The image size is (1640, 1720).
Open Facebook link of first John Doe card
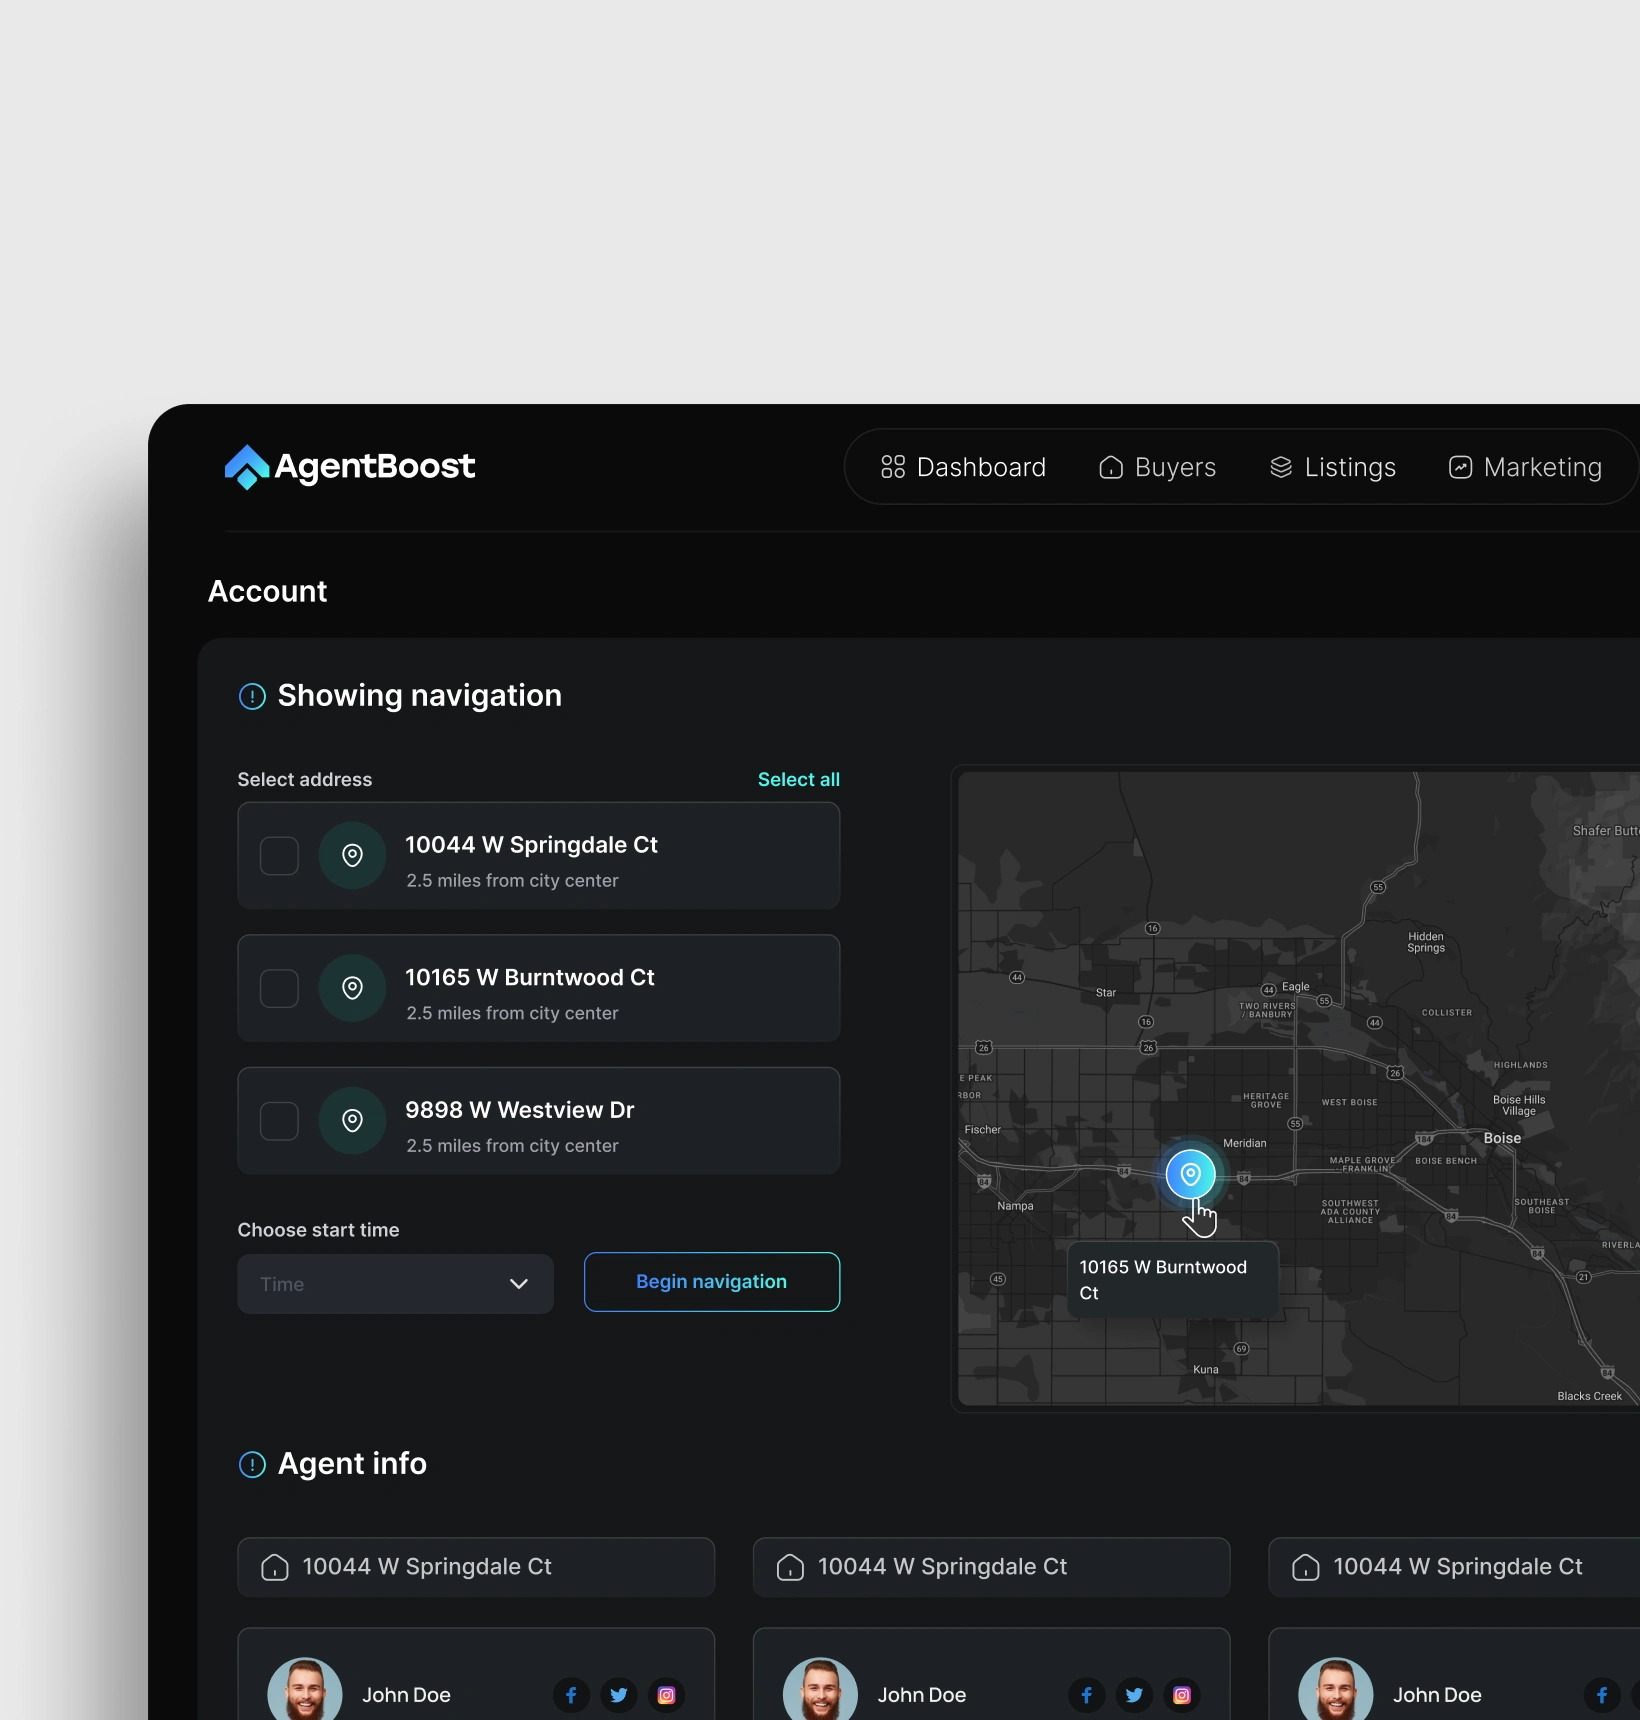[x=571, y=1695]
